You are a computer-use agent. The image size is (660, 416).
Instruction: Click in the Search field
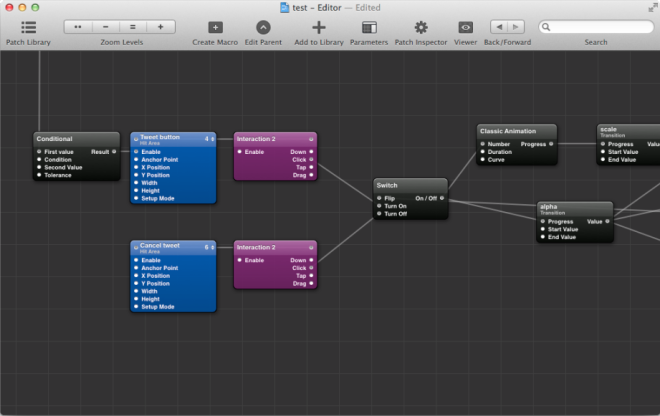point(596,27)
